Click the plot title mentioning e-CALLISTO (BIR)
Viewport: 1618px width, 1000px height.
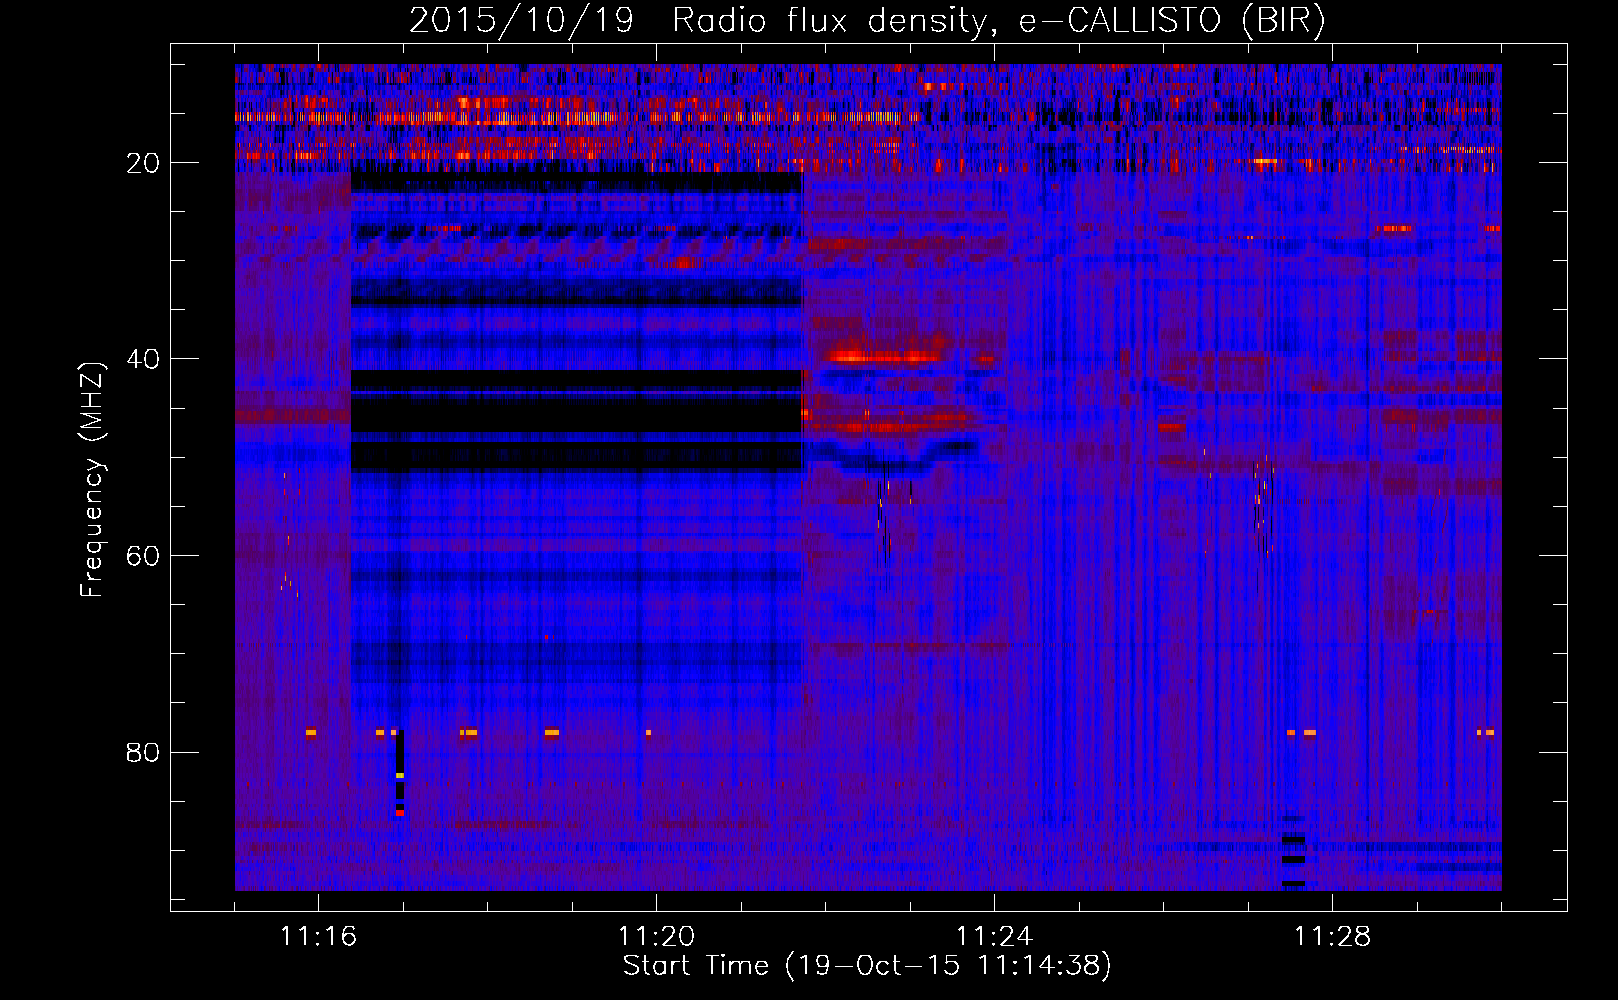pos(867,21)
